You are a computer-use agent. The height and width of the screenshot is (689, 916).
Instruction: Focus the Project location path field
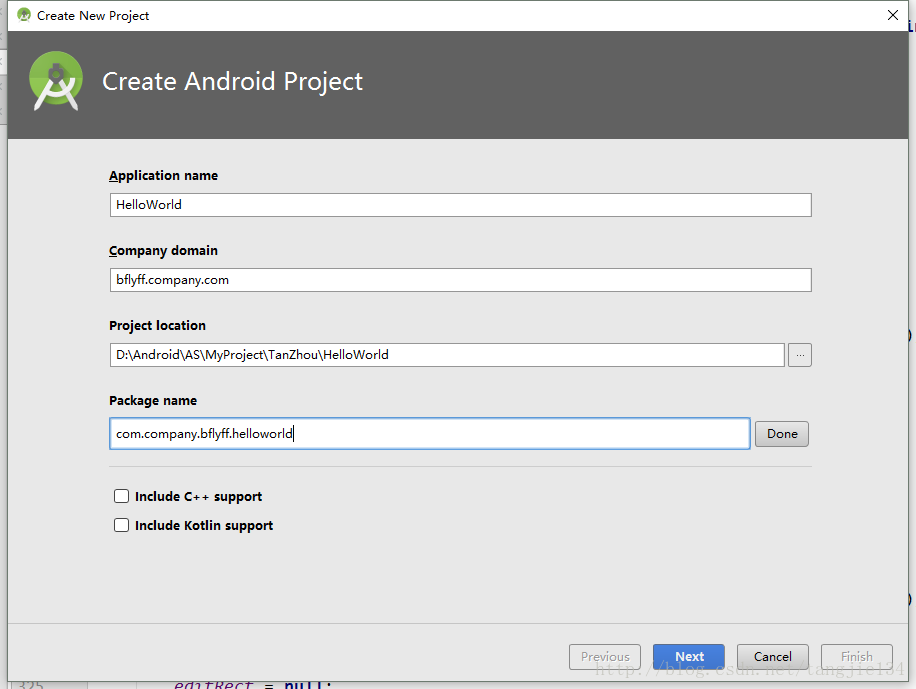click(447, 355)
